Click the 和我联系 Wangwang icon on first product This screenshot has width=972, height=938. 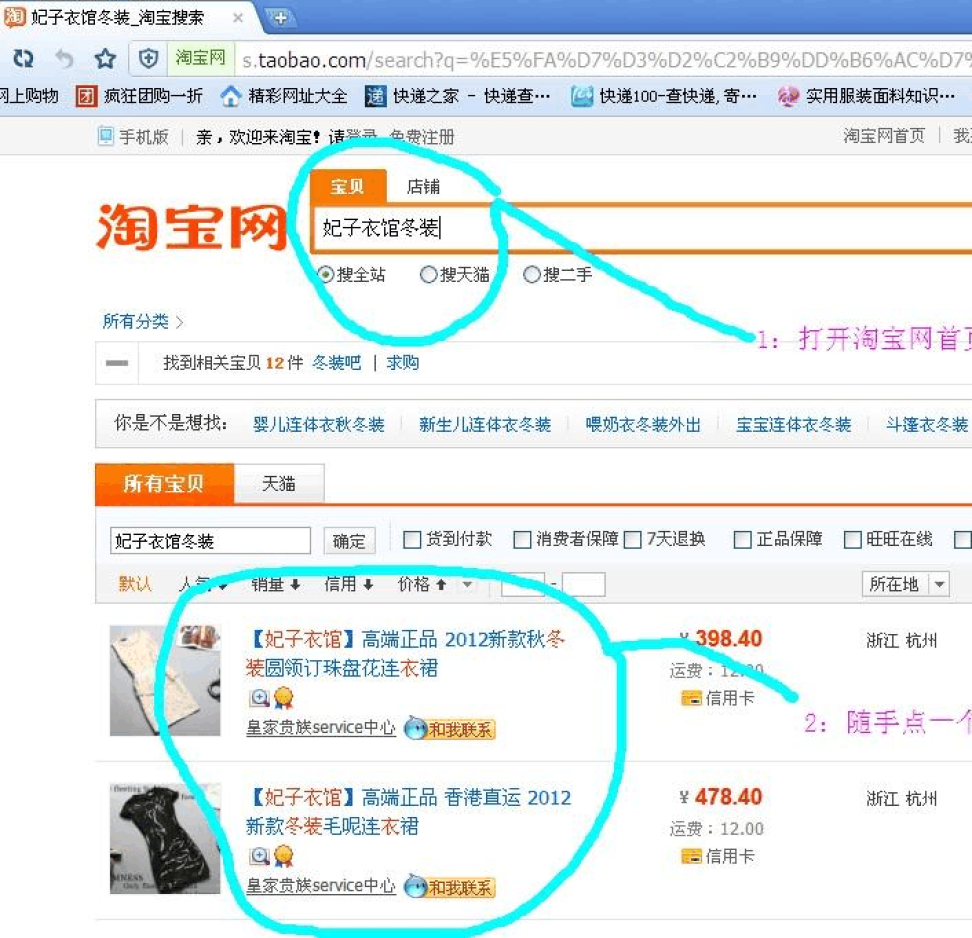[449, 729]
